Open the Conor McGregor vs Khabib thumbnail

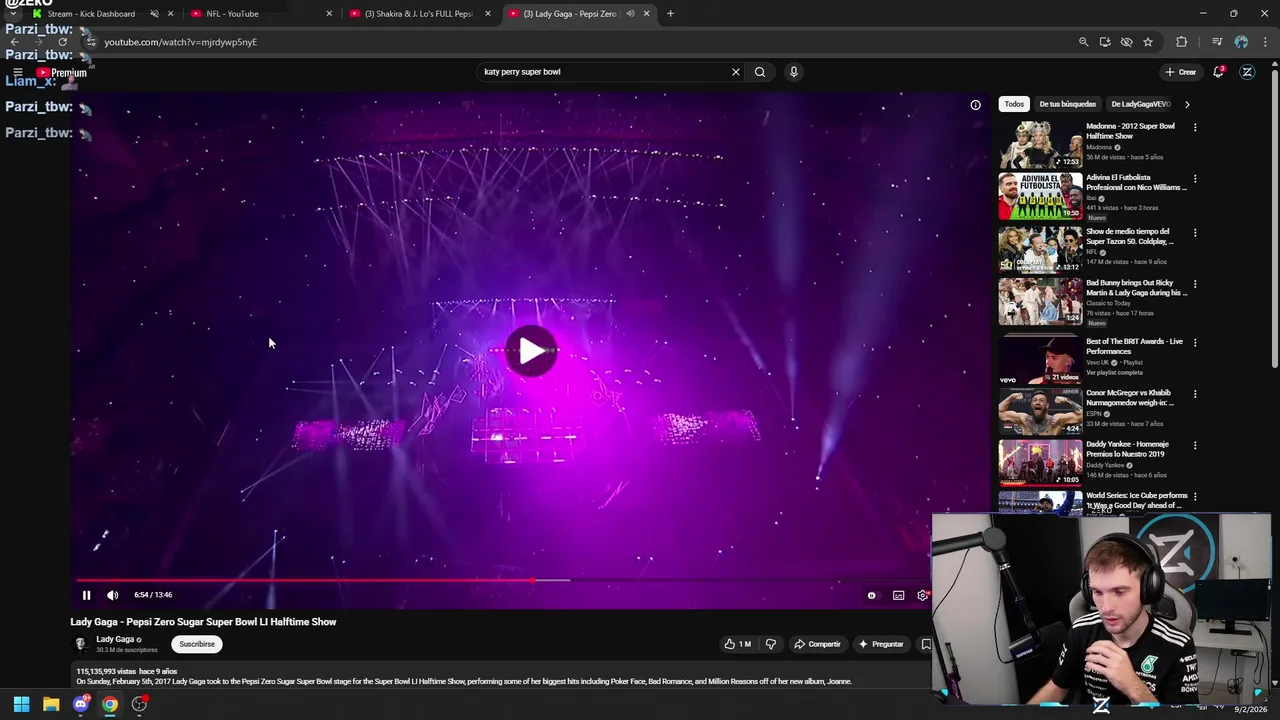1040,411
